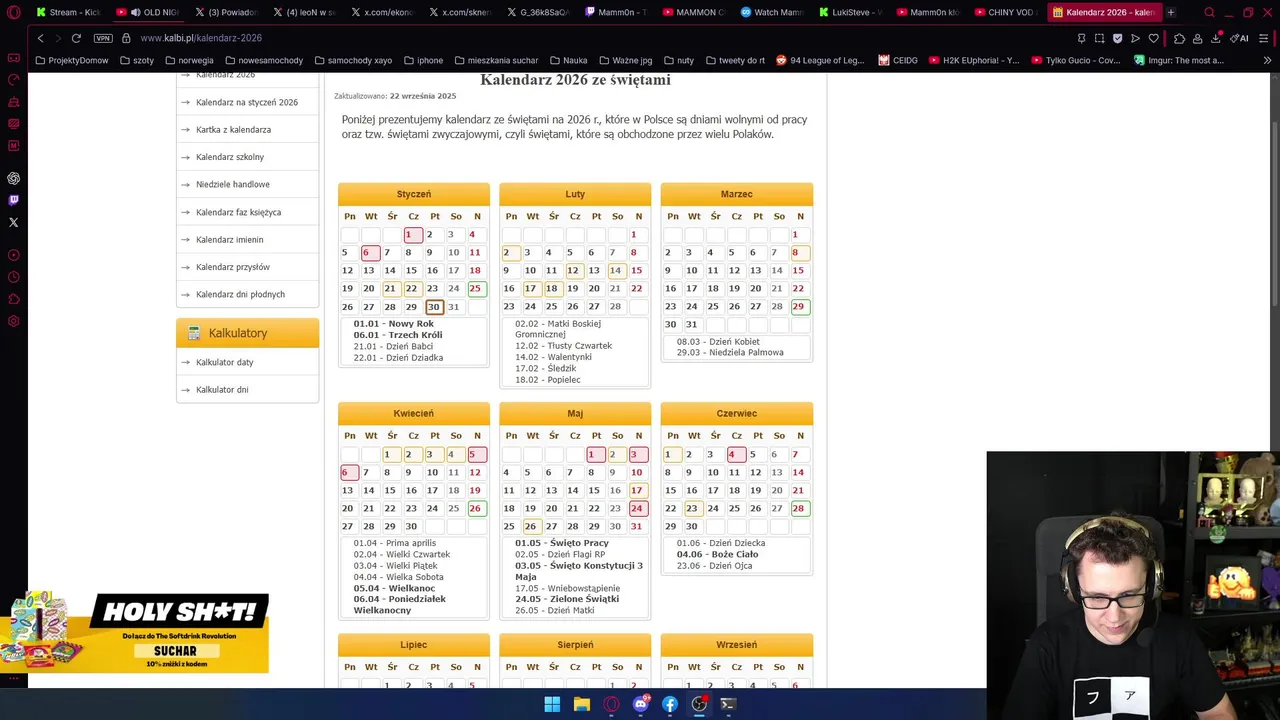Click the Luty month header
The height and width of the screenshot is (720, 1280).
[575, 194]
